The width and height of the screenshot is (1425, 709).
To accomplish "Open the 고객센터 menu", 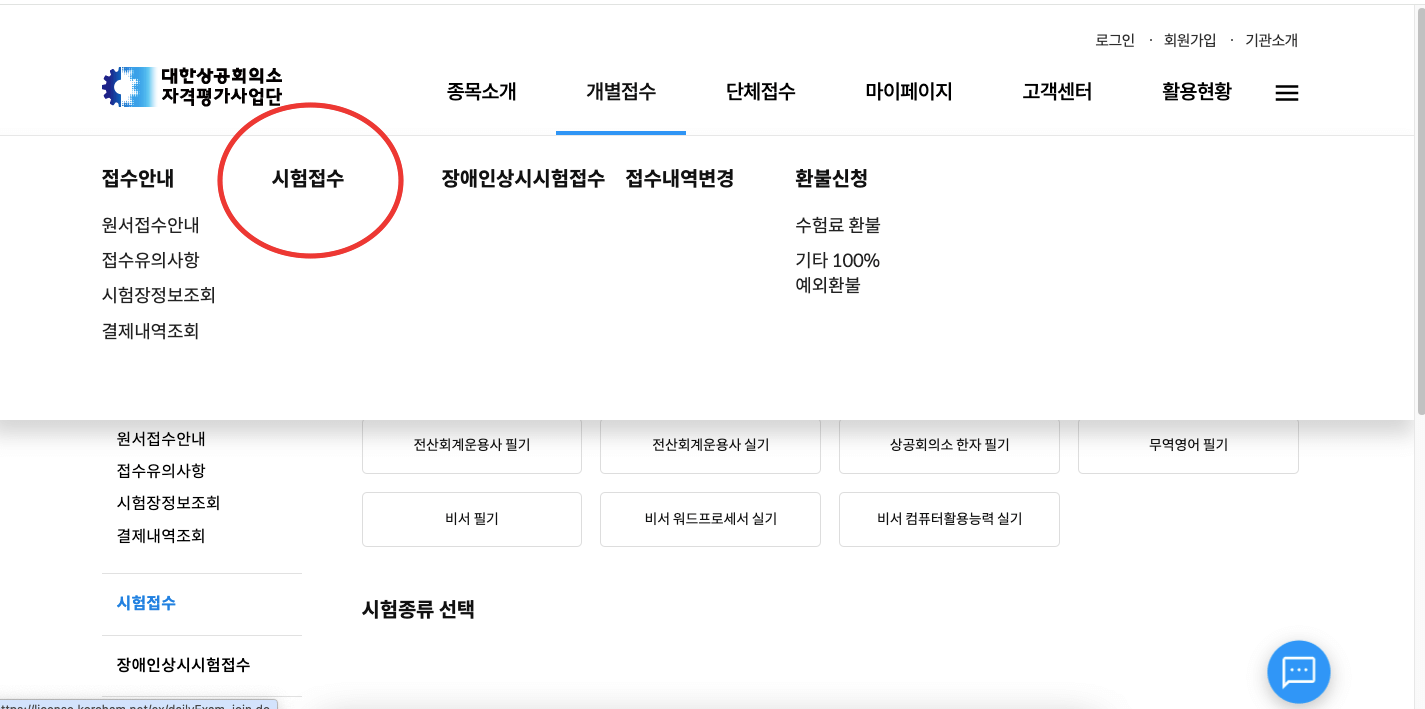I will (x=1055, y=91).
